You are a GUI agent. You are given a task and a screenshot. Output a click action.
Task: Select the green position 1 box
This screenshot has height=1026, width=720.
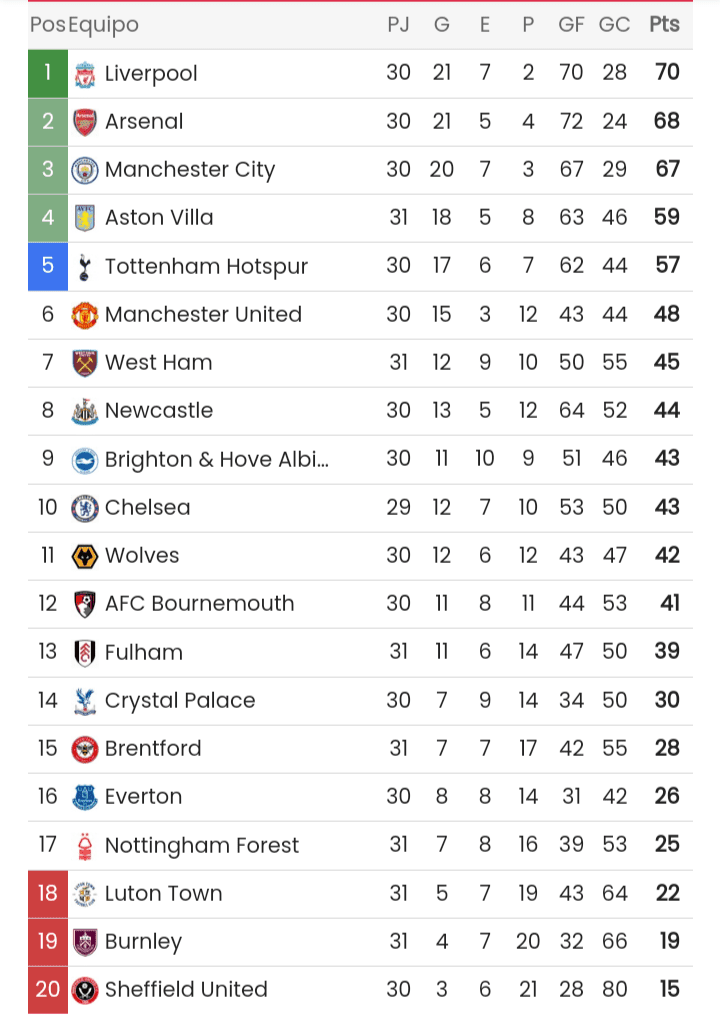48,73
